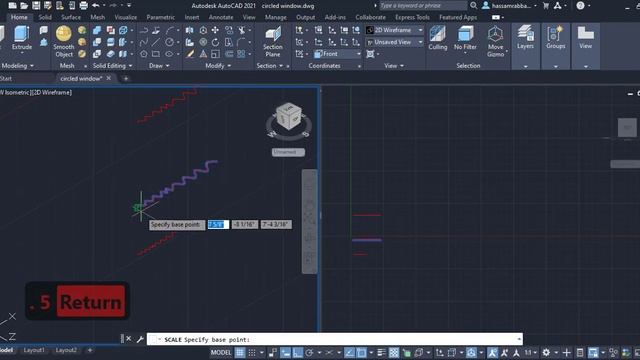This screenshot has height=360, width=640.
Task: Click the customize wrench icon on command line
Action: click(140, 339)
